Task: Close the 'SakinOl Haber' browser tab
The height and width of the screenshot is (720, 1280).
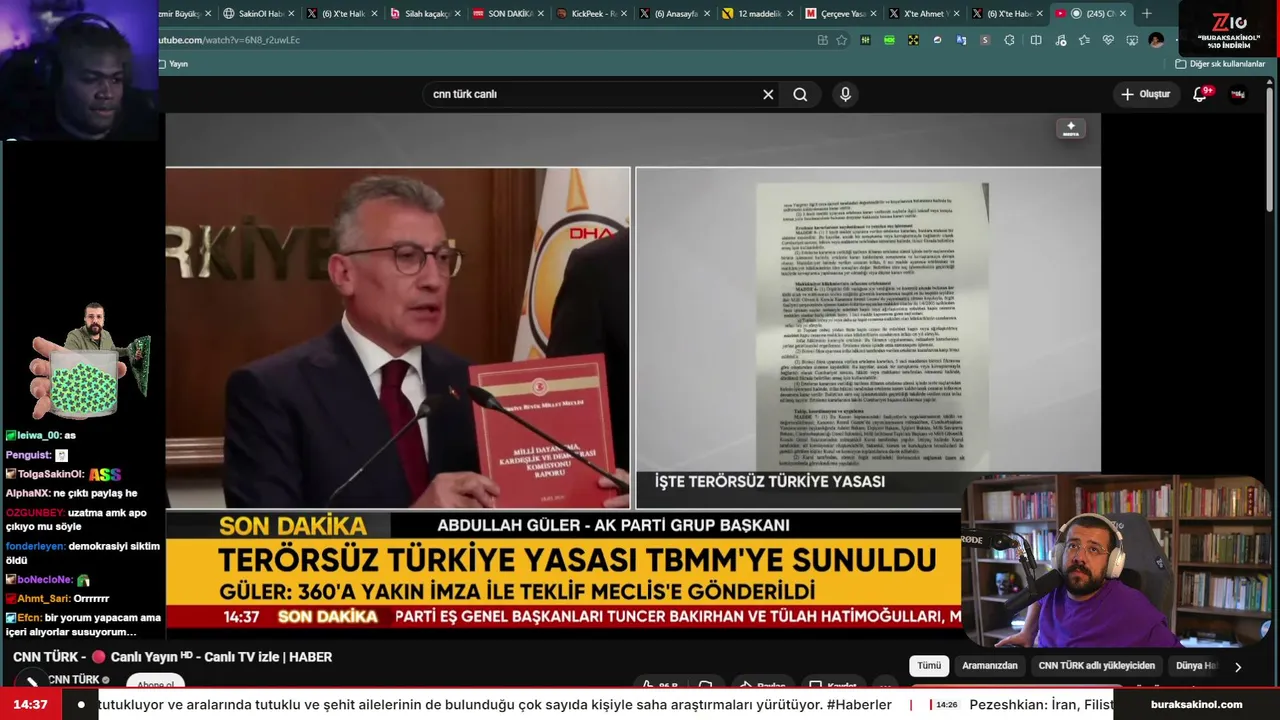Action: (292, 14)
